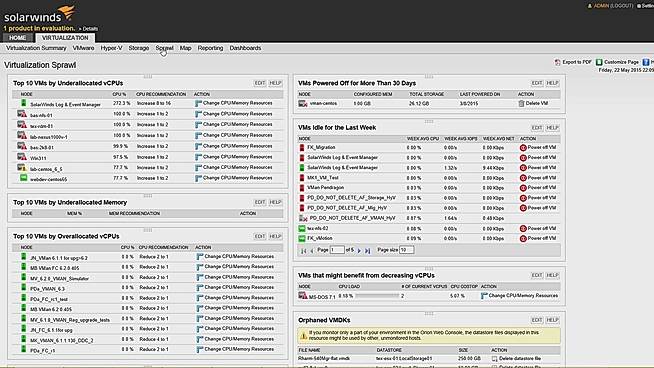Click Power off VM icon for MK1_VM_Test
Screen dimensions: 654x368
(523, 178)
